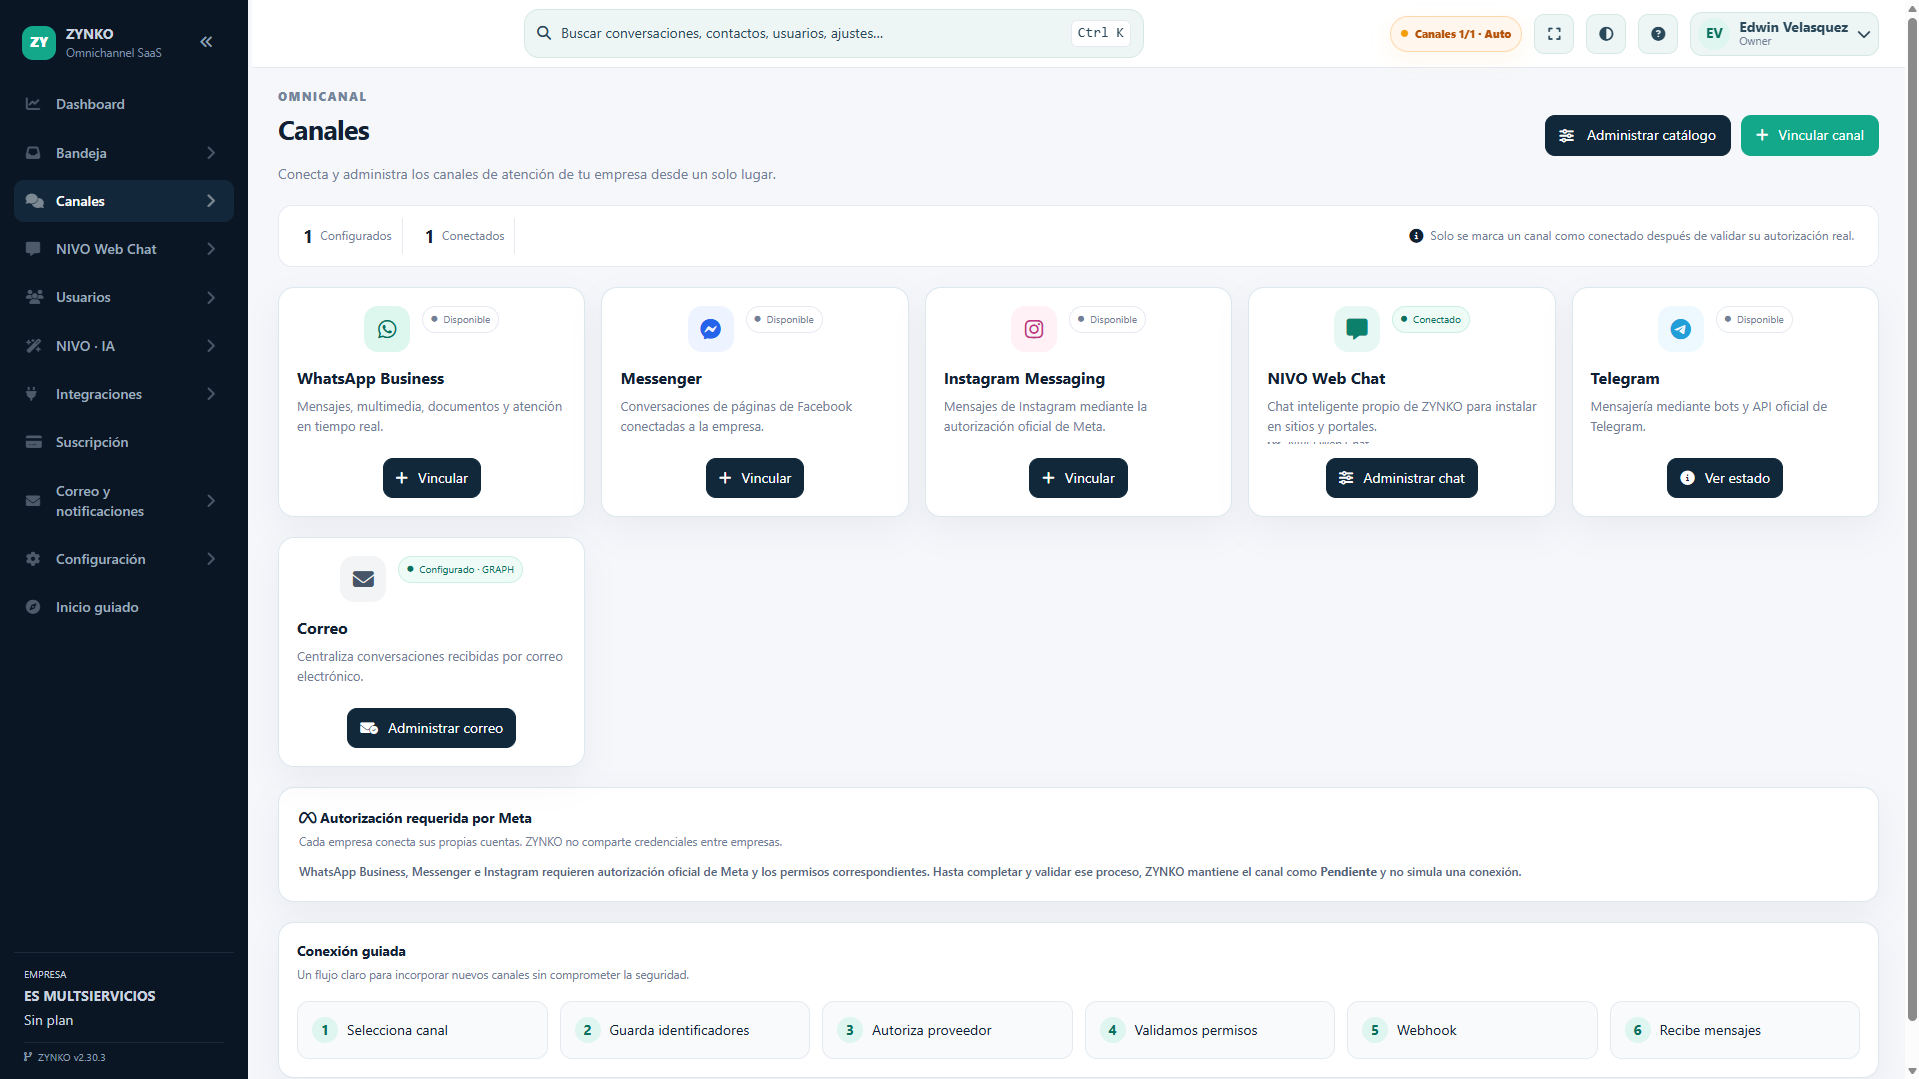Switch dark/light theme with contrast icon

click(1606, 34)
